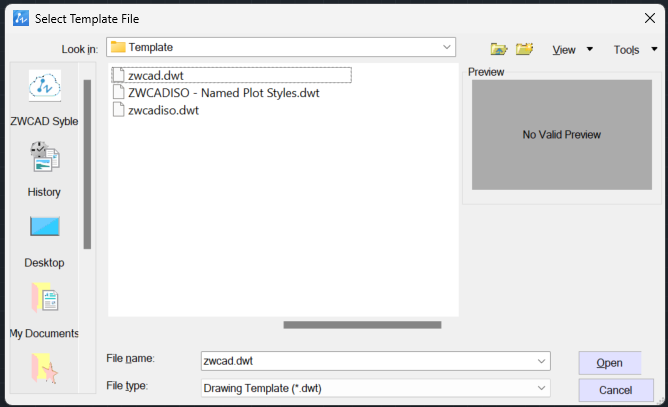Create a new folder icon
This screenshot has height=407, width=668.
[524, 49]
